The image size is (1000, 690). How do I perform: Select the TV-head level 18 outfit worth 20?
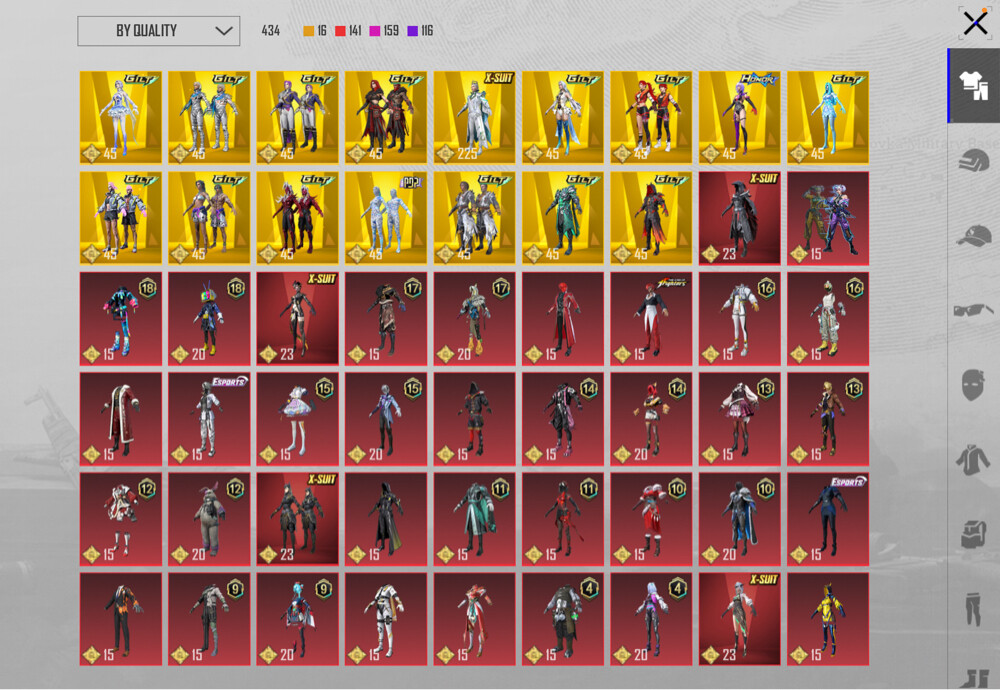(209, 318)
